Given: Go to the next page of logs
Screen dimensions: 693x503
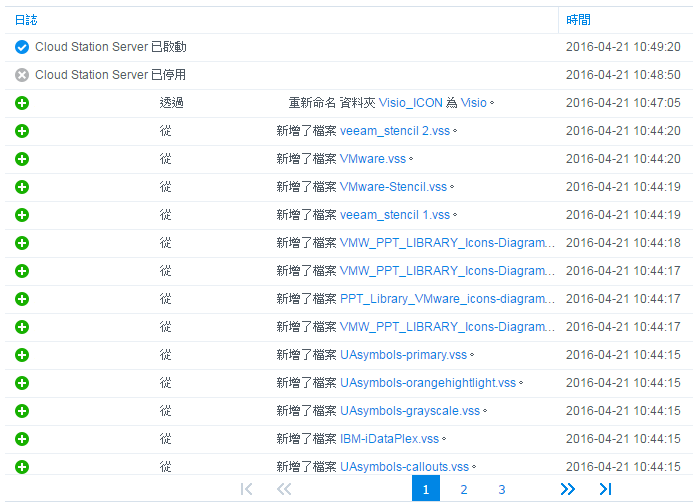Looking at the screenshot, I should click(x=567, y=489).
